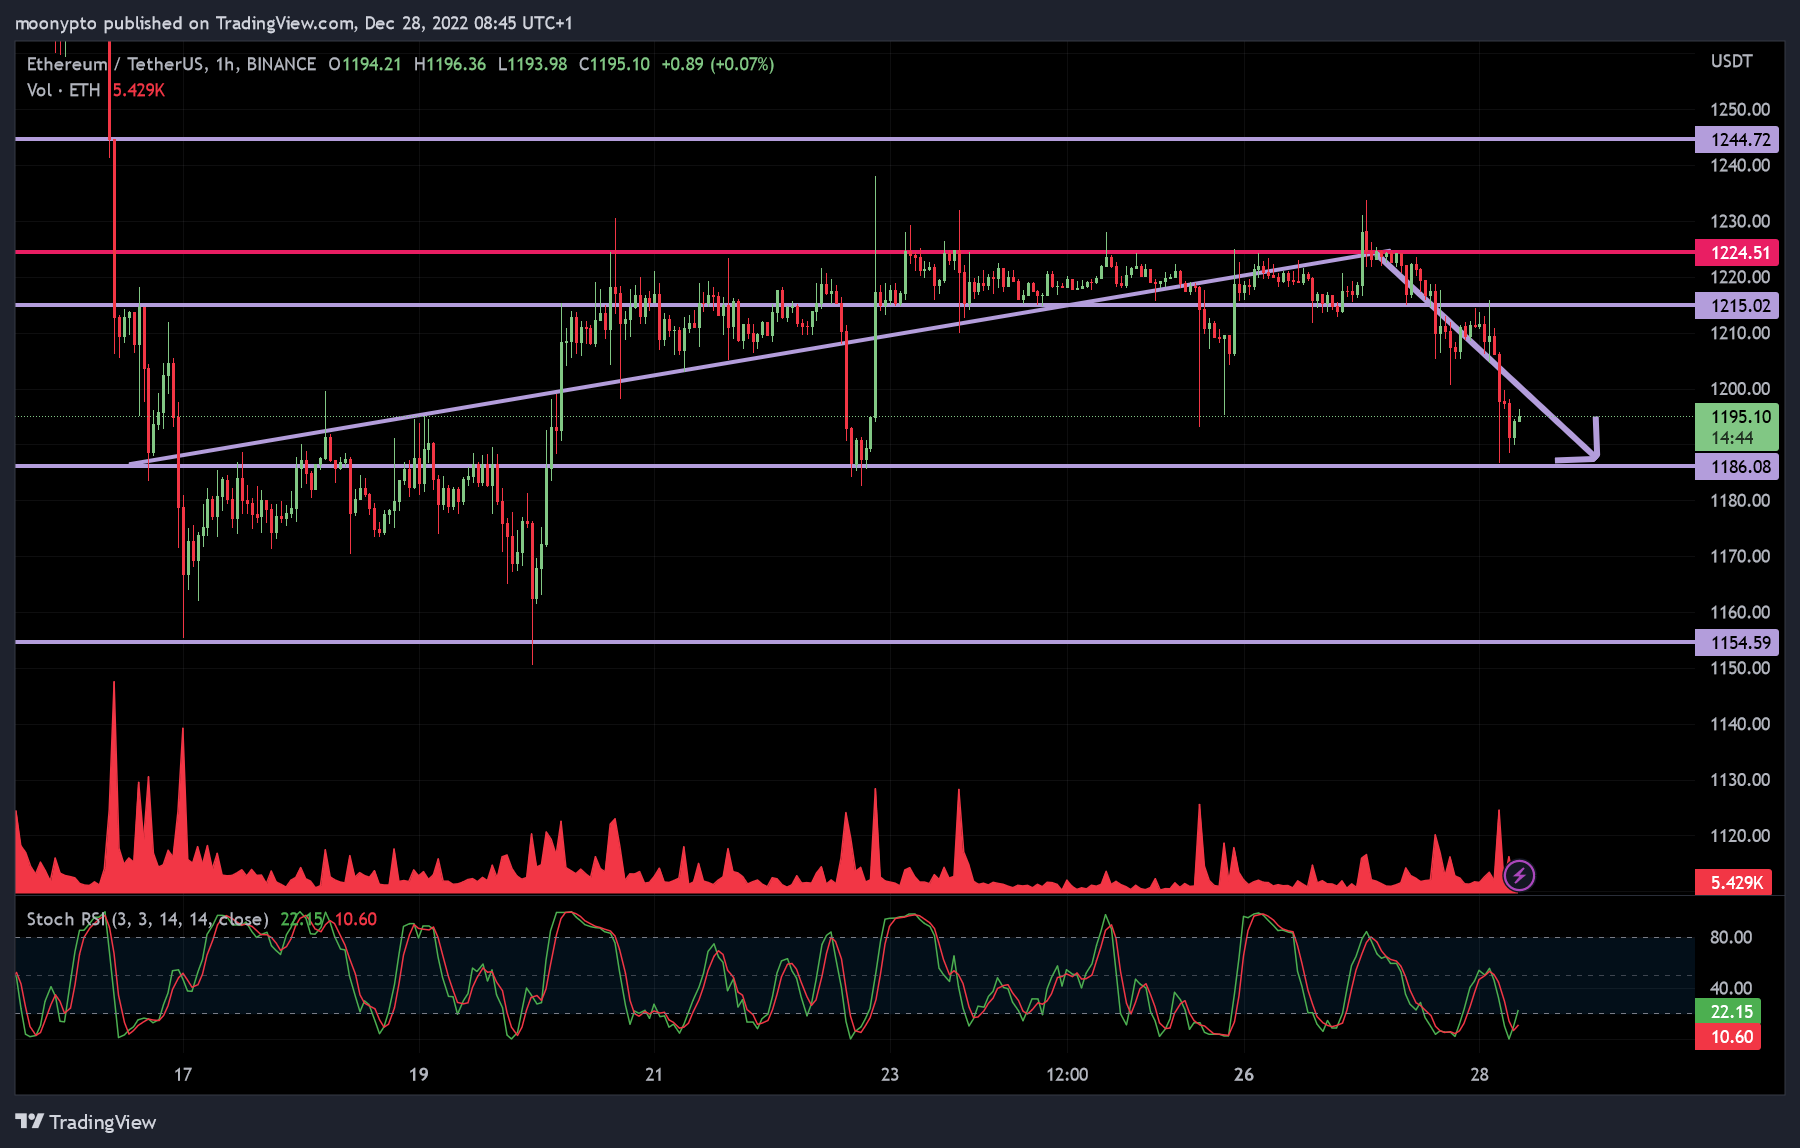The image size is (1800, 1148).
Task: Click the high price H1196.36 value
Action: coord(450,64)
